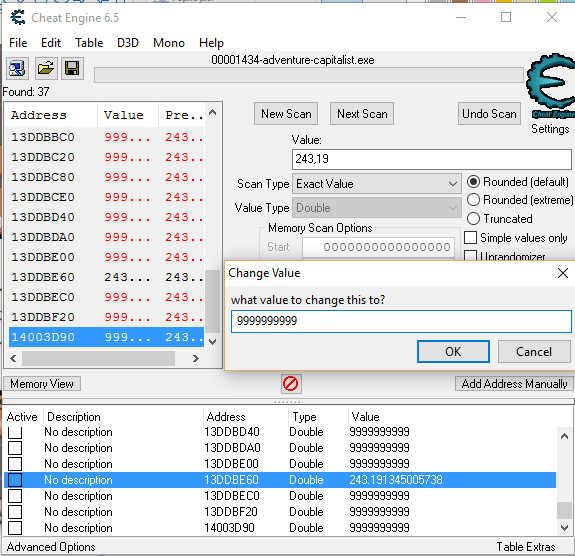The width and height of the screenshot is (575, 556).
Task: Select scan result 14003D90
Action: [106, 337]
